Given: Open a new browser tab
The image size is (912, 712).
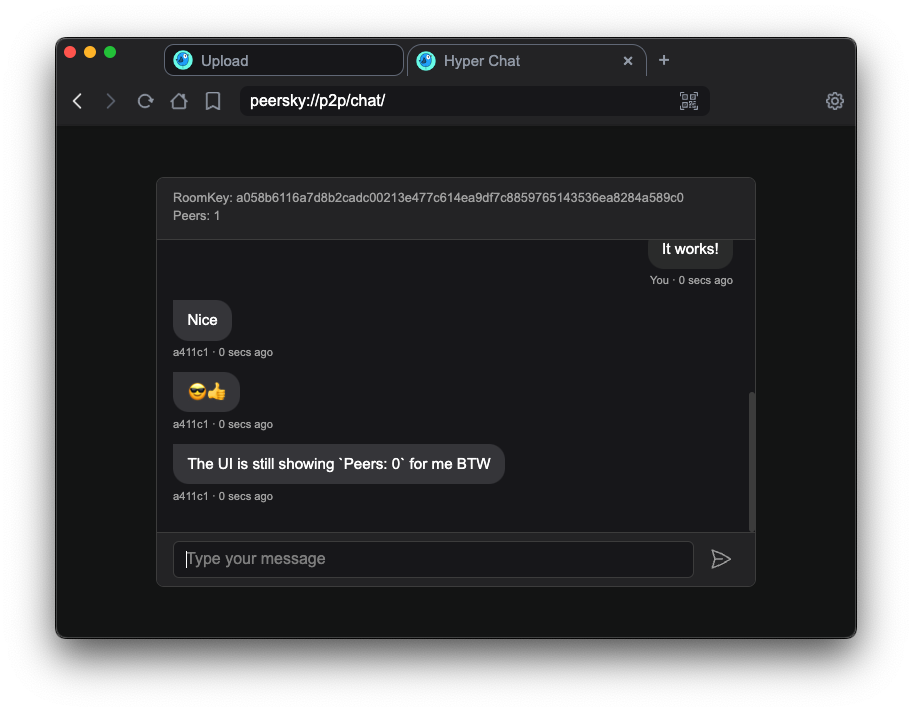Looking at the screenshot, I should point(664,60).
